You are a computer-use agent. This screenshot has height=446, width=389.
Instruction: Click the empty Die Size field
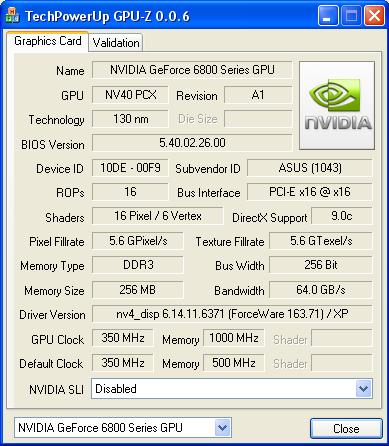(258, 119)
